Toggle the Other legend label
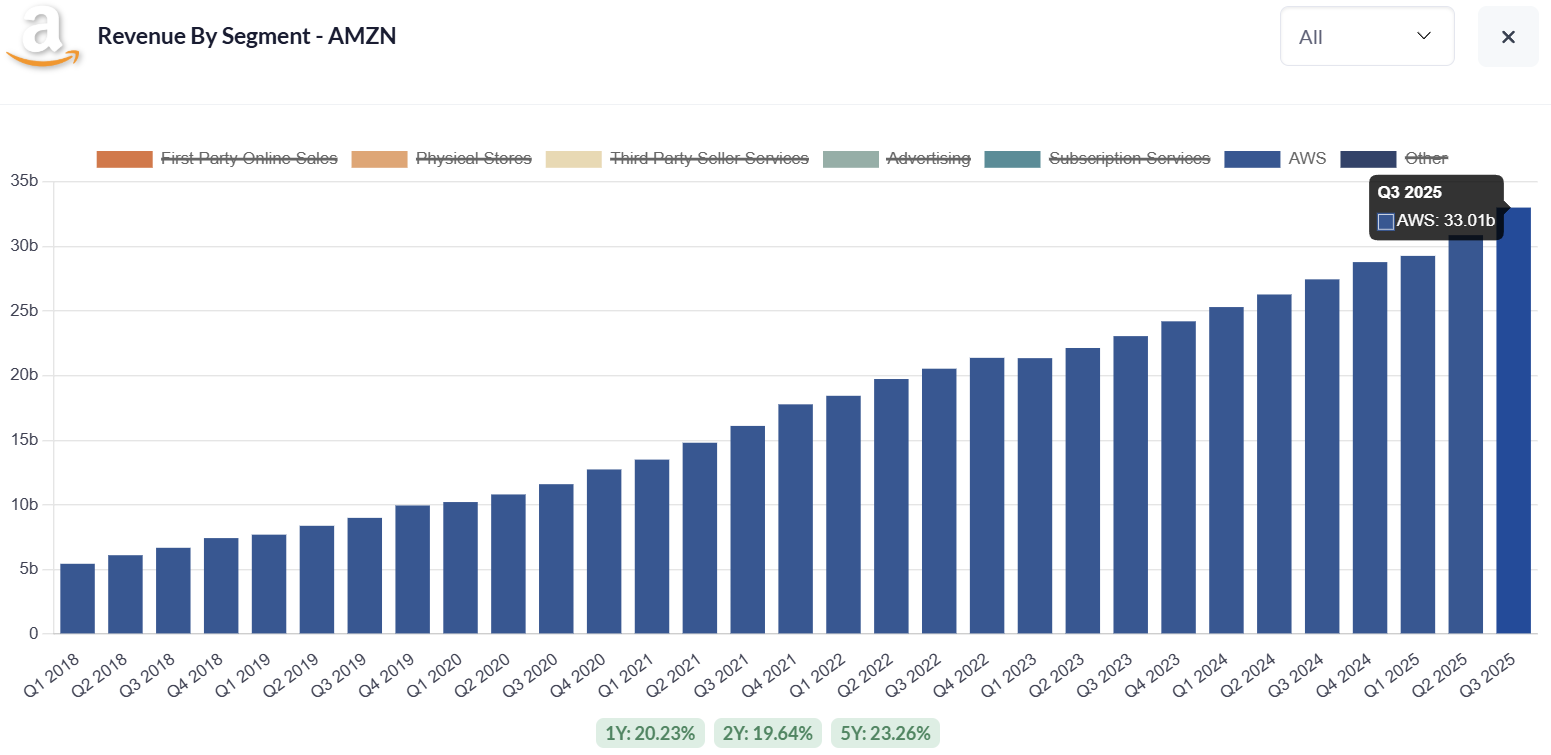 (x=1426, y=158)
